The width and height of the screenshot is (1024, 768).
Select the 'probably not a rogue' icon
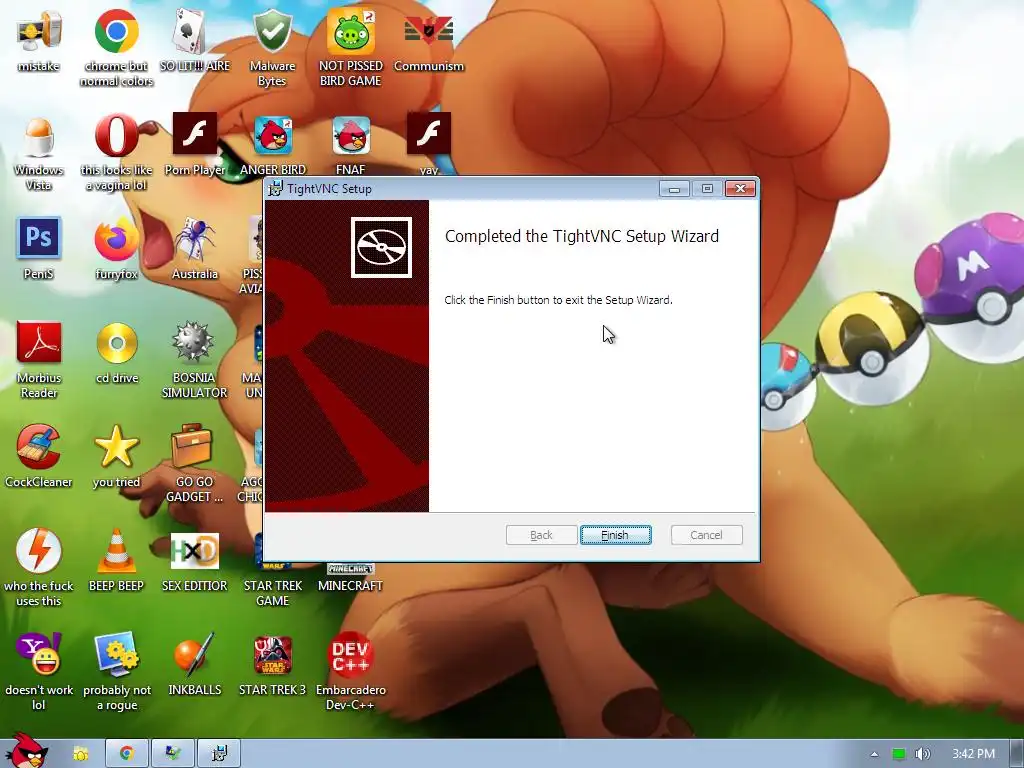pos(117,671)
